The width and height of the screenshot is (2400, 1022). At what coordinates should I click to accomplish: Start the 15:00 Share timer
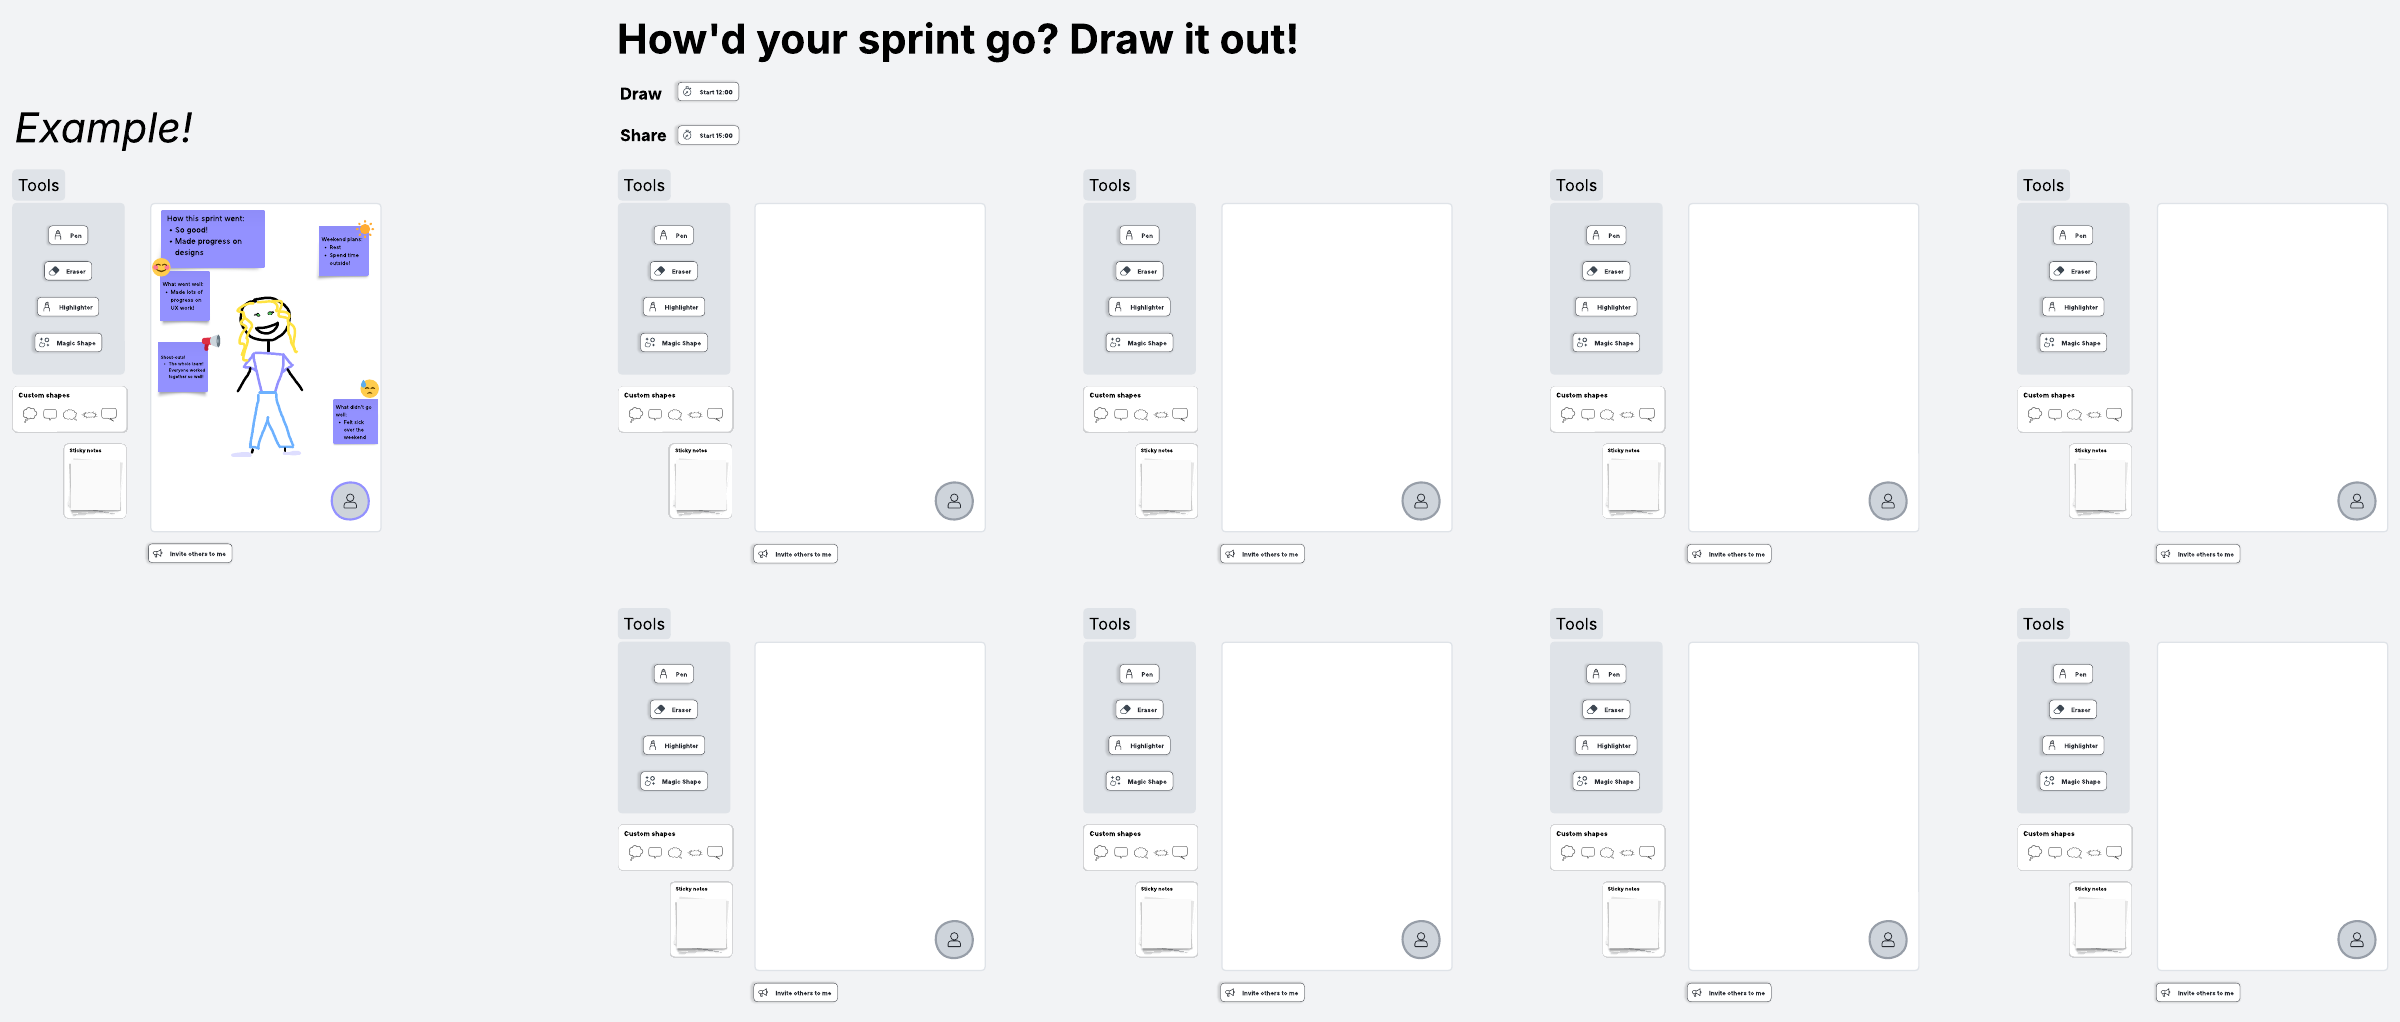(708, 135)
